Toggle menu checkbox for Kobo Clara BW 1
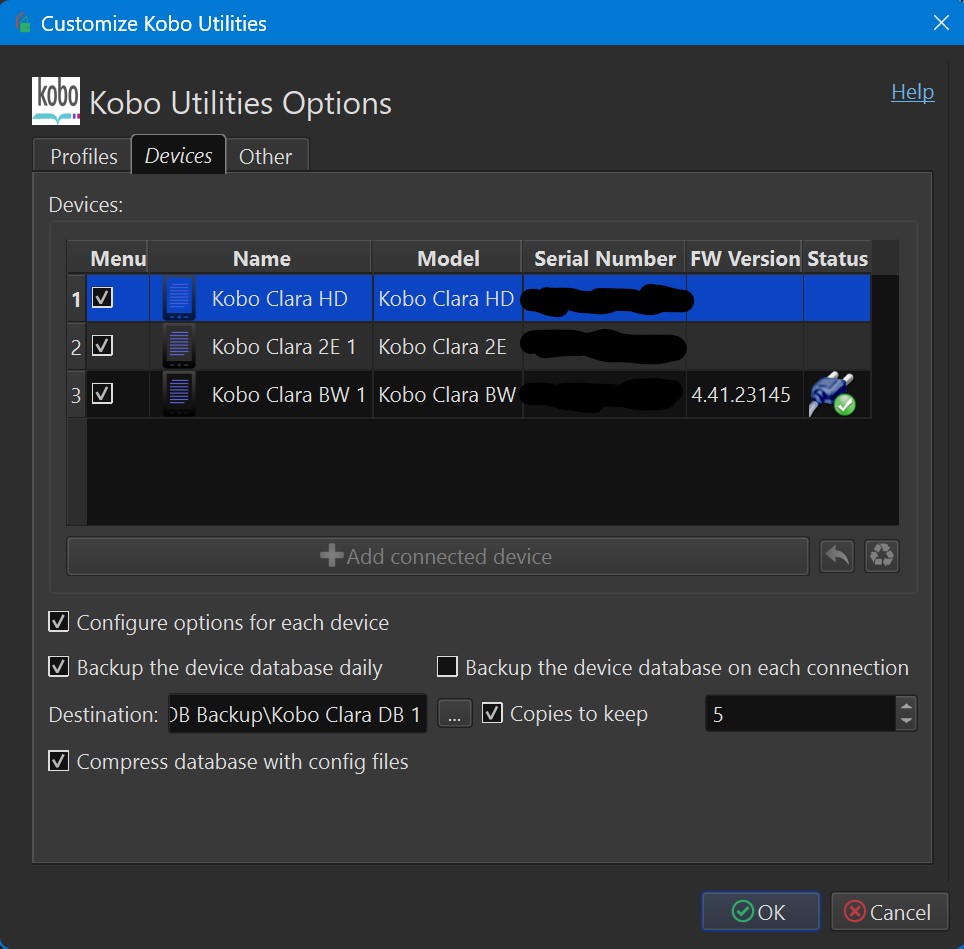 point(102,393)
